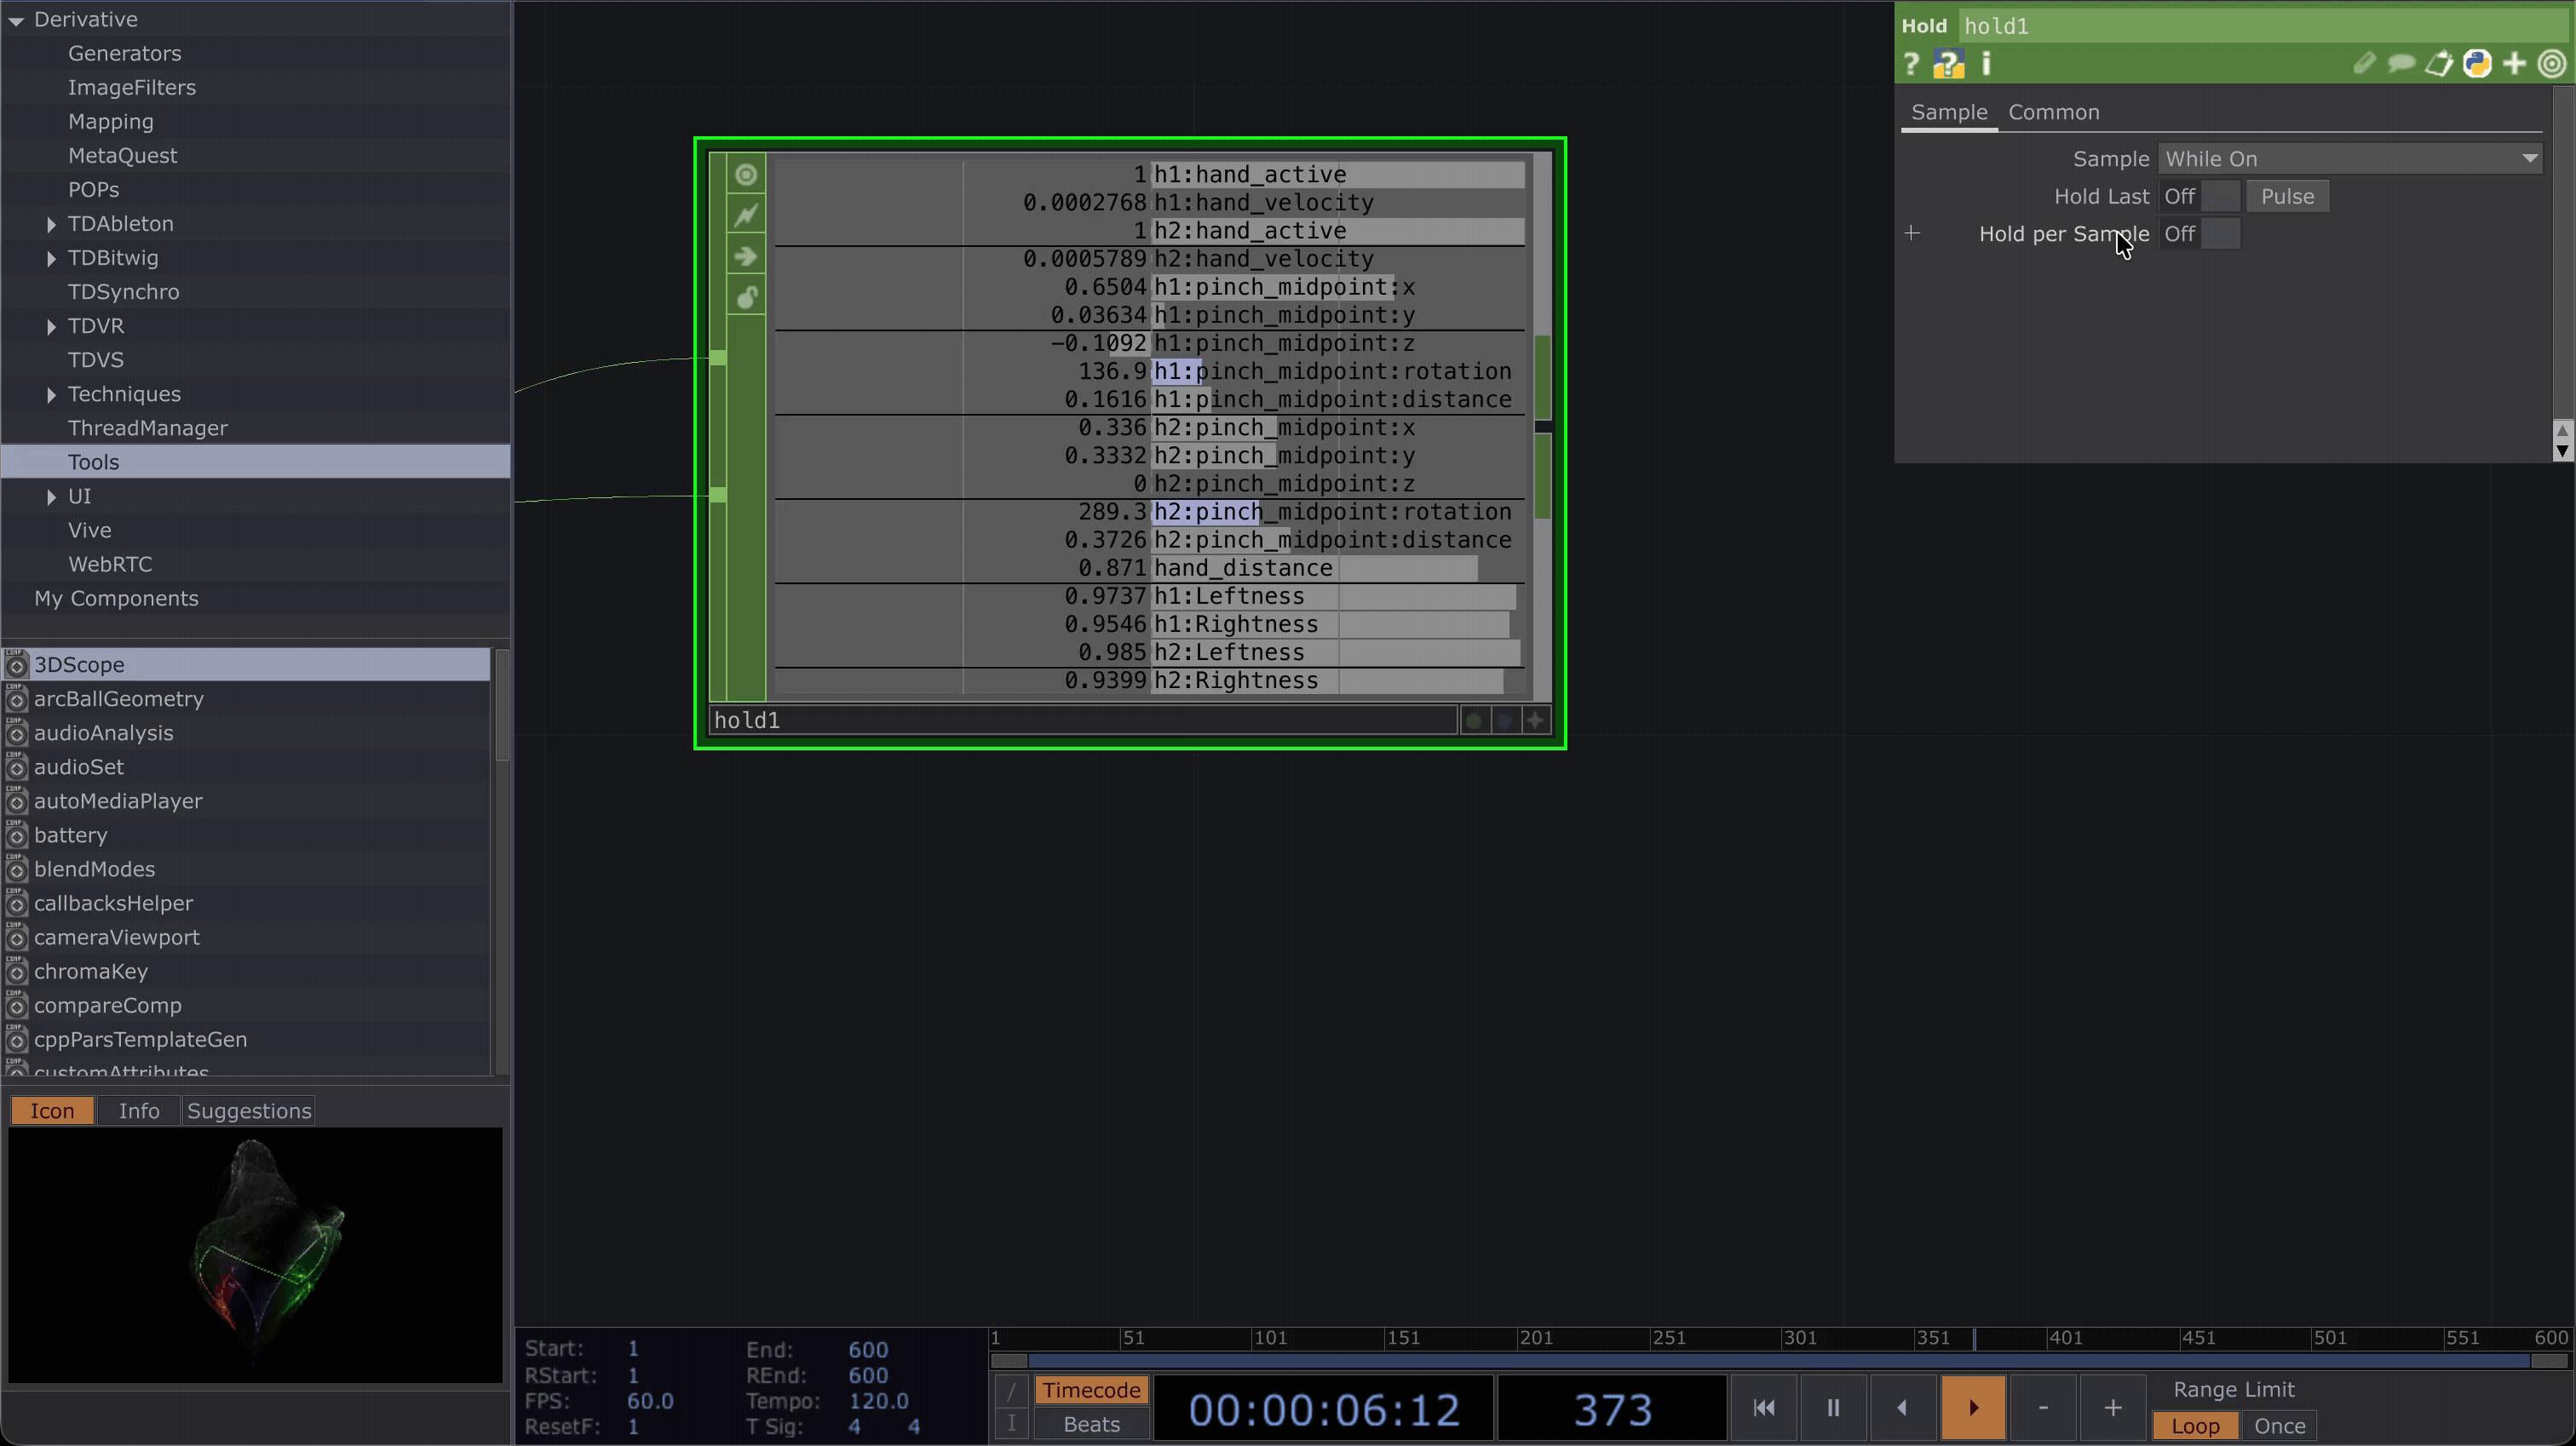
Task: Click the comment bubble icon
Action: tap(2400, 64)
